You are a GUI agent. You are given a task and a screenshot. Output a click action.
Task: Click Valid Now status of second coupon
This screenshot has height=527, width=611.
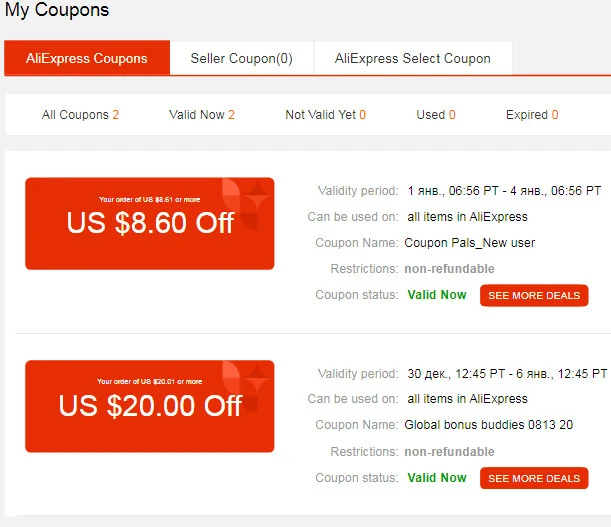click(437, 477)
